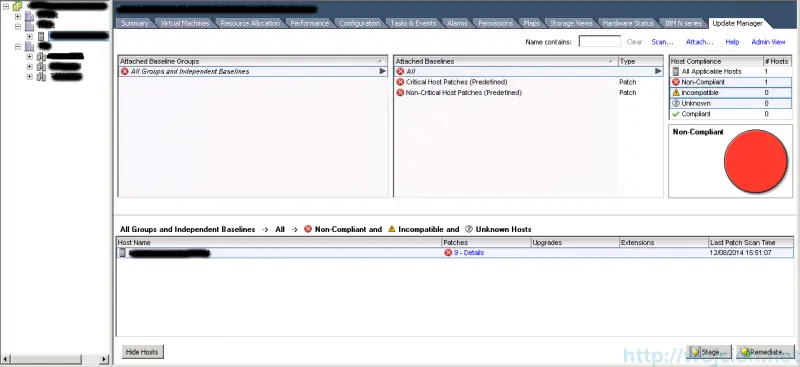800x367 pixels.
Task: Click Unknown question-mark icon in Host Compliance
Action: pyautogui.click(x=676, y=104)
